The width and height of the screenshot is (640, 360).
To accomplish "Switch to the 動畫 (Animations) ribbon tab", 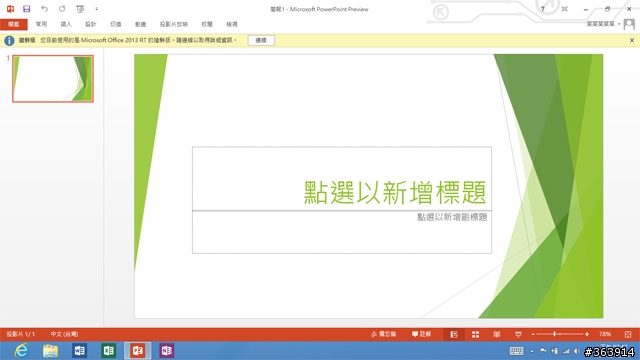I will tap(140, 24).
